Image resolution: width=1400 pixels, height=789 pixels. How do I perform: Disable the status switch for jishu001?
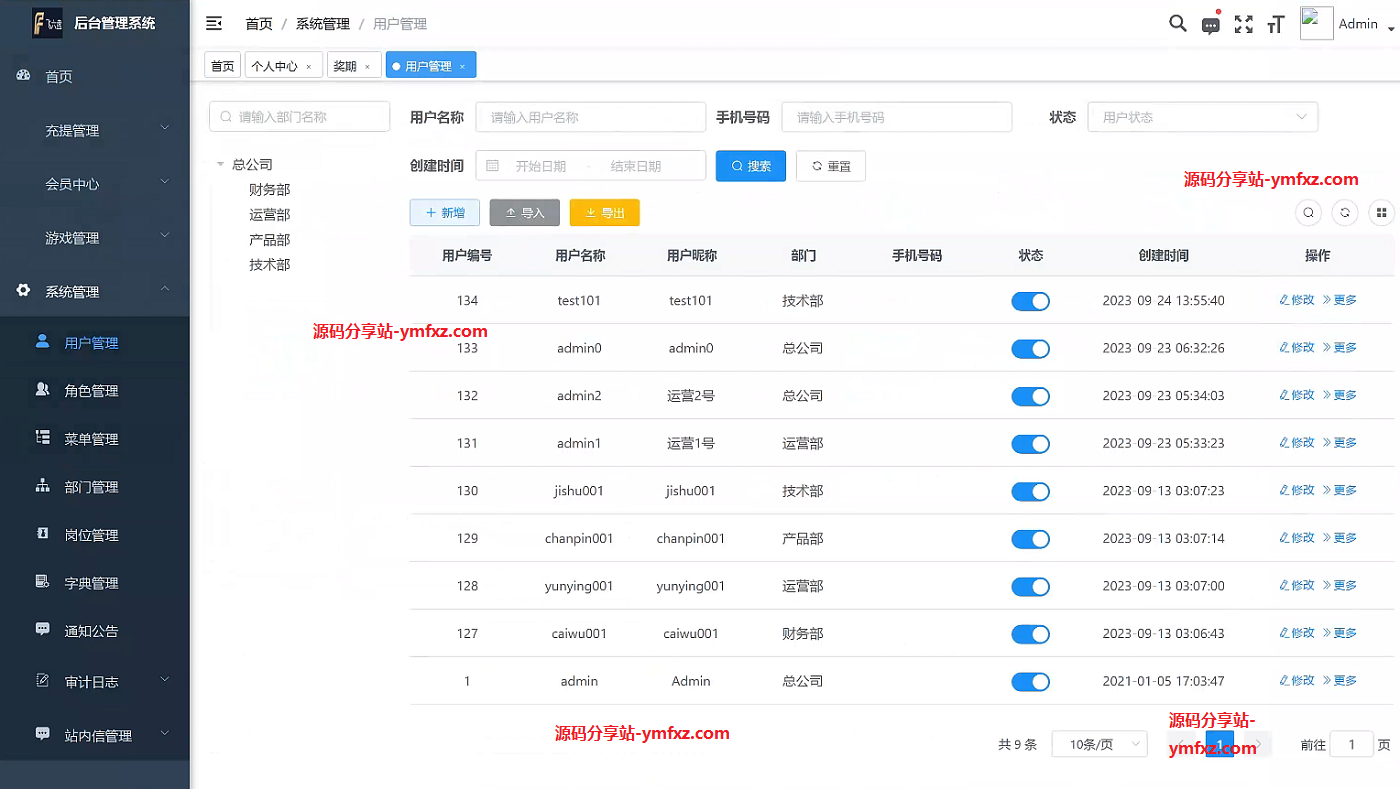pos(1030,491)
